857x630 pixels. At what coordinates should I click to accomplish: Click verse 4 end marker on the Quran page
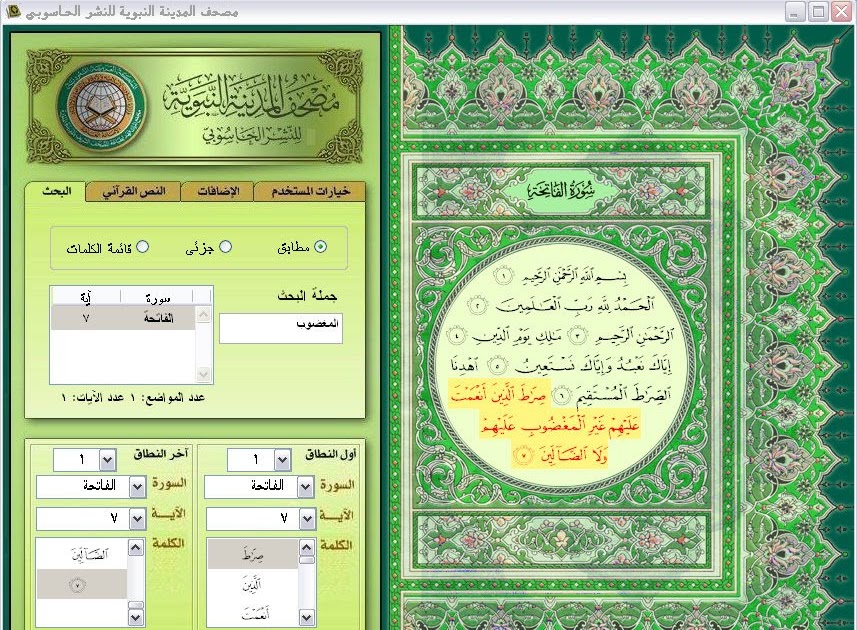456,335
